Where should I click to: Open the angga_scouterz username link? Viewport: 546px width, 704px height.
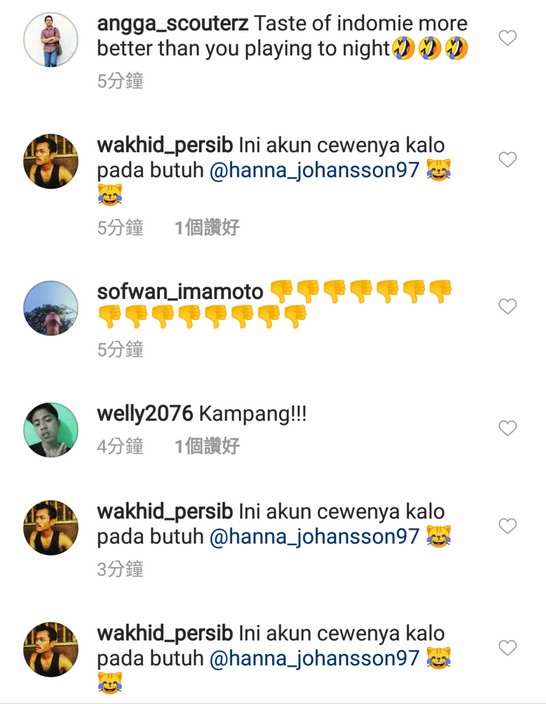pos(173,24)
